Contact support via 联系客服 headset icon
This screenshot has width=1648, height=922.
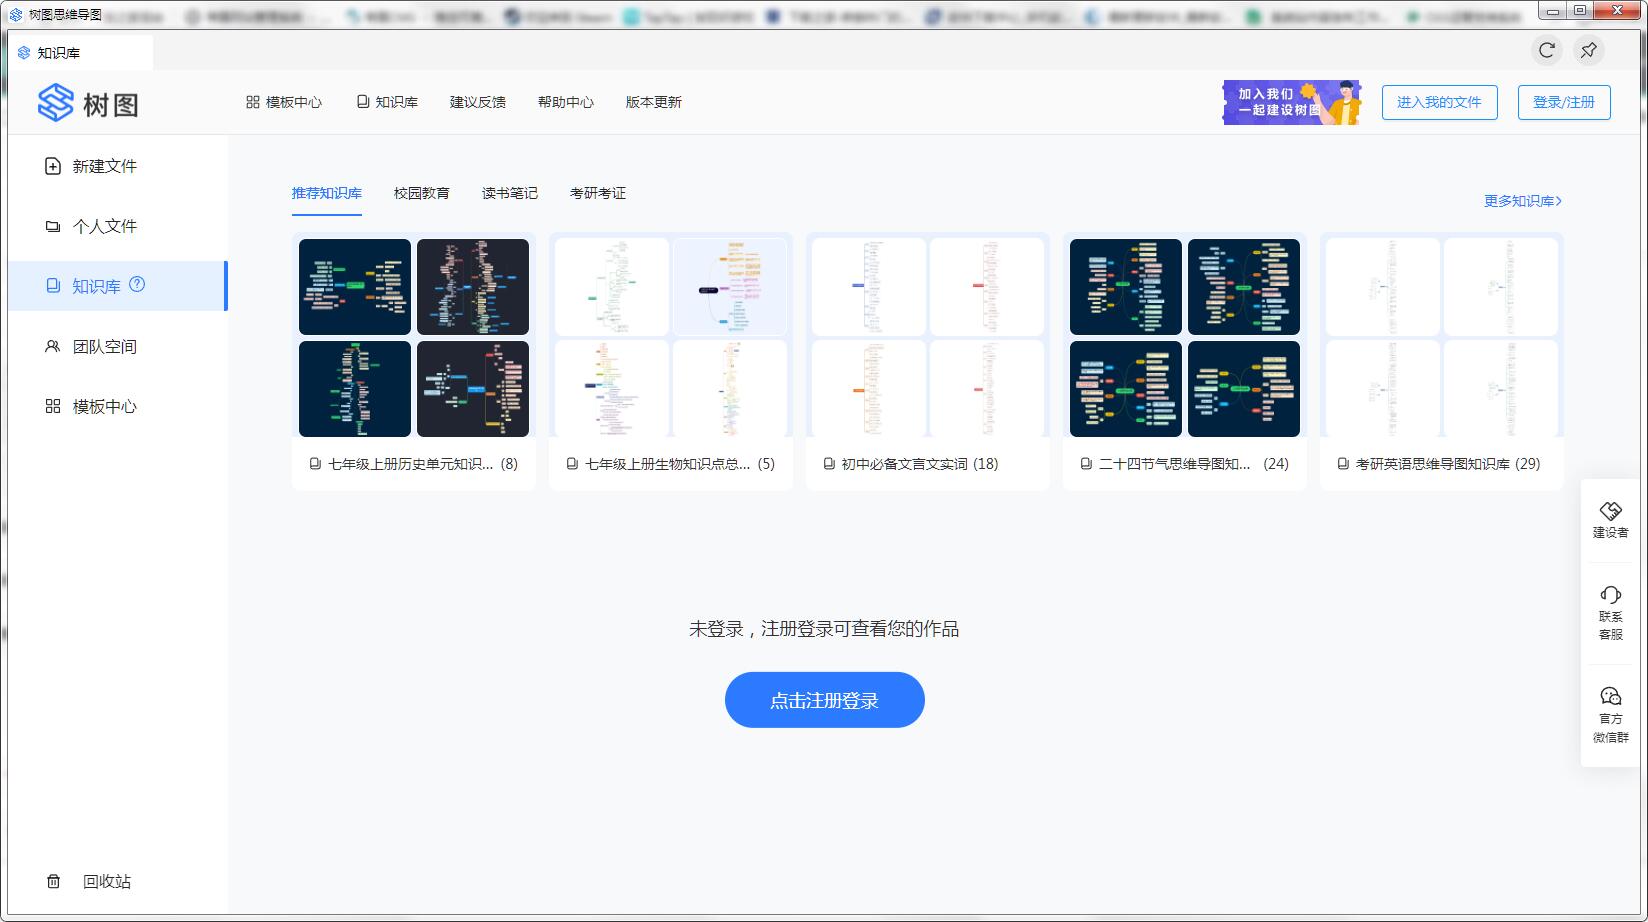(x=1610, y=612)
